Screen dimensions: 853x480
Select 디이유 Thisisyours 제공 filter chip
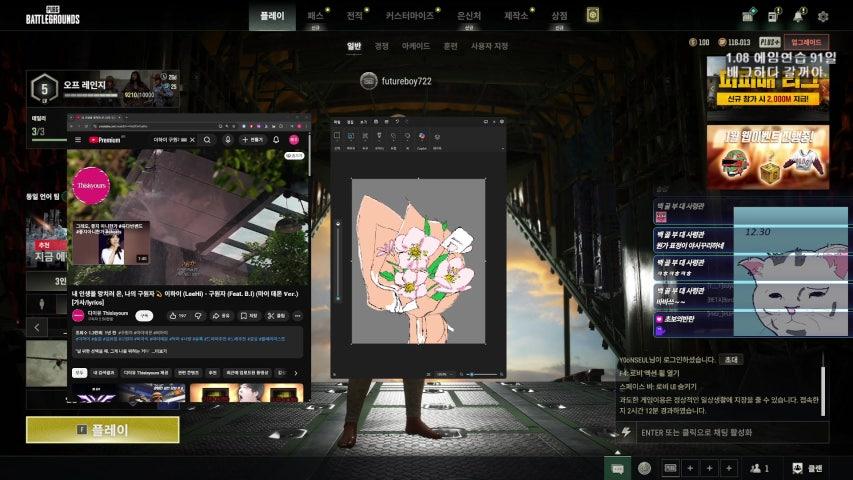coord(145,373)
